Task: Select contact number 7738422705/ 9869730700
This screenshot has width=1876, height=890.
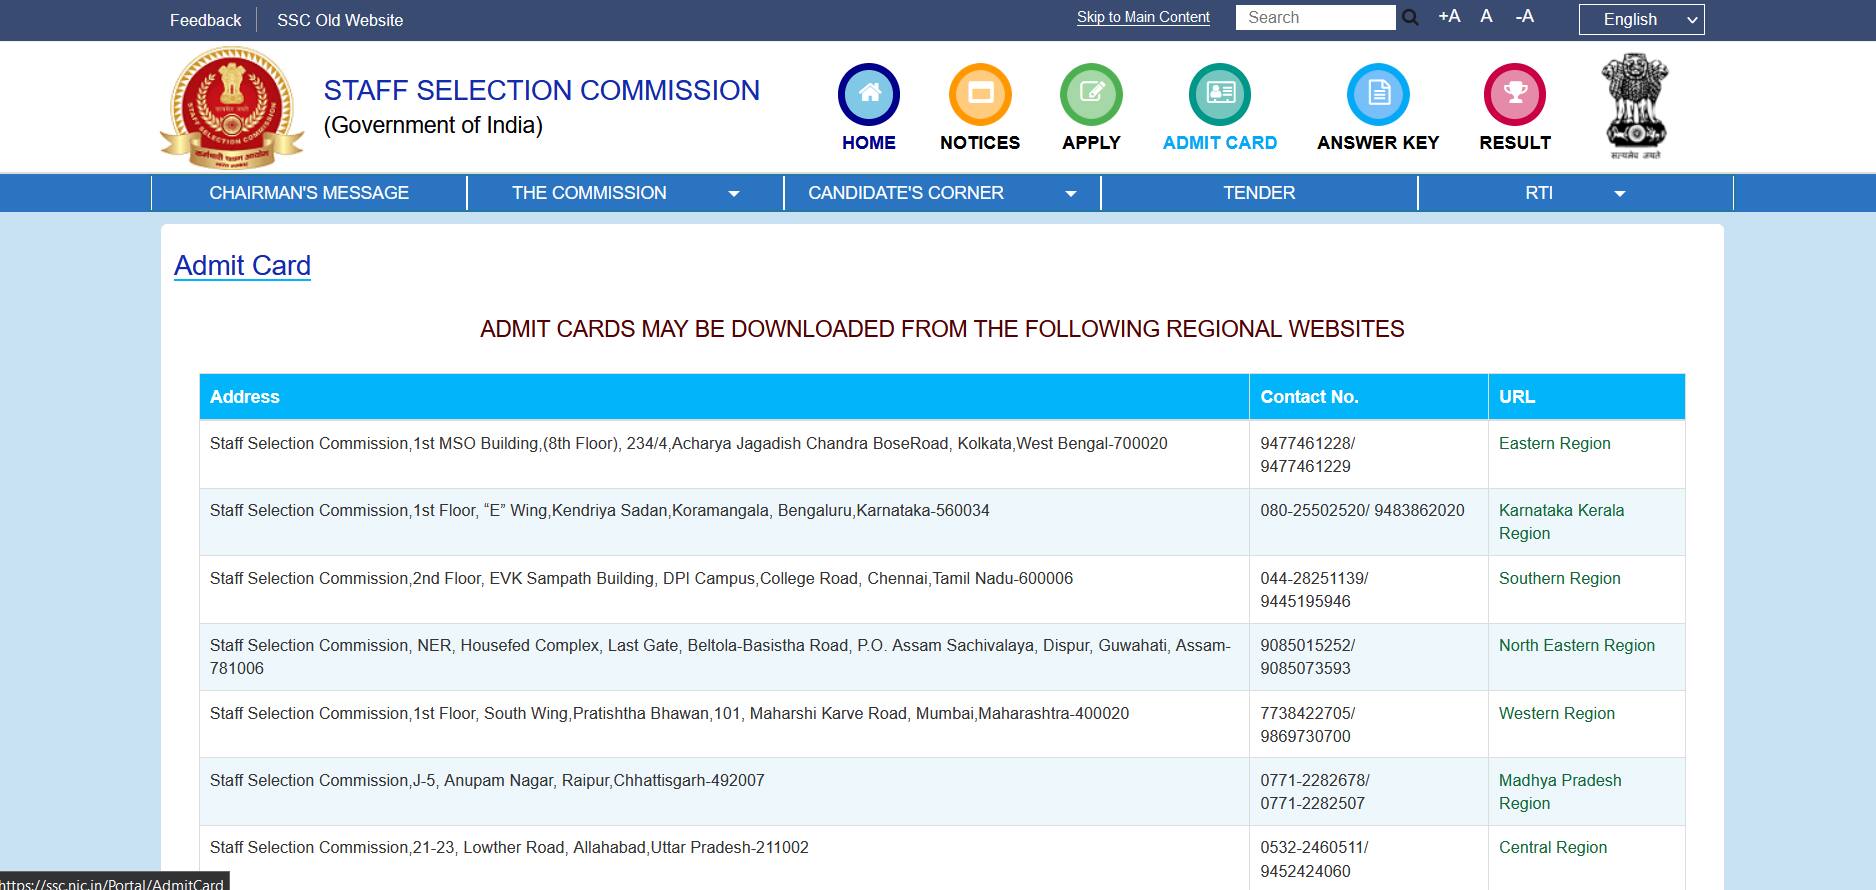Action: [1308, 724]
